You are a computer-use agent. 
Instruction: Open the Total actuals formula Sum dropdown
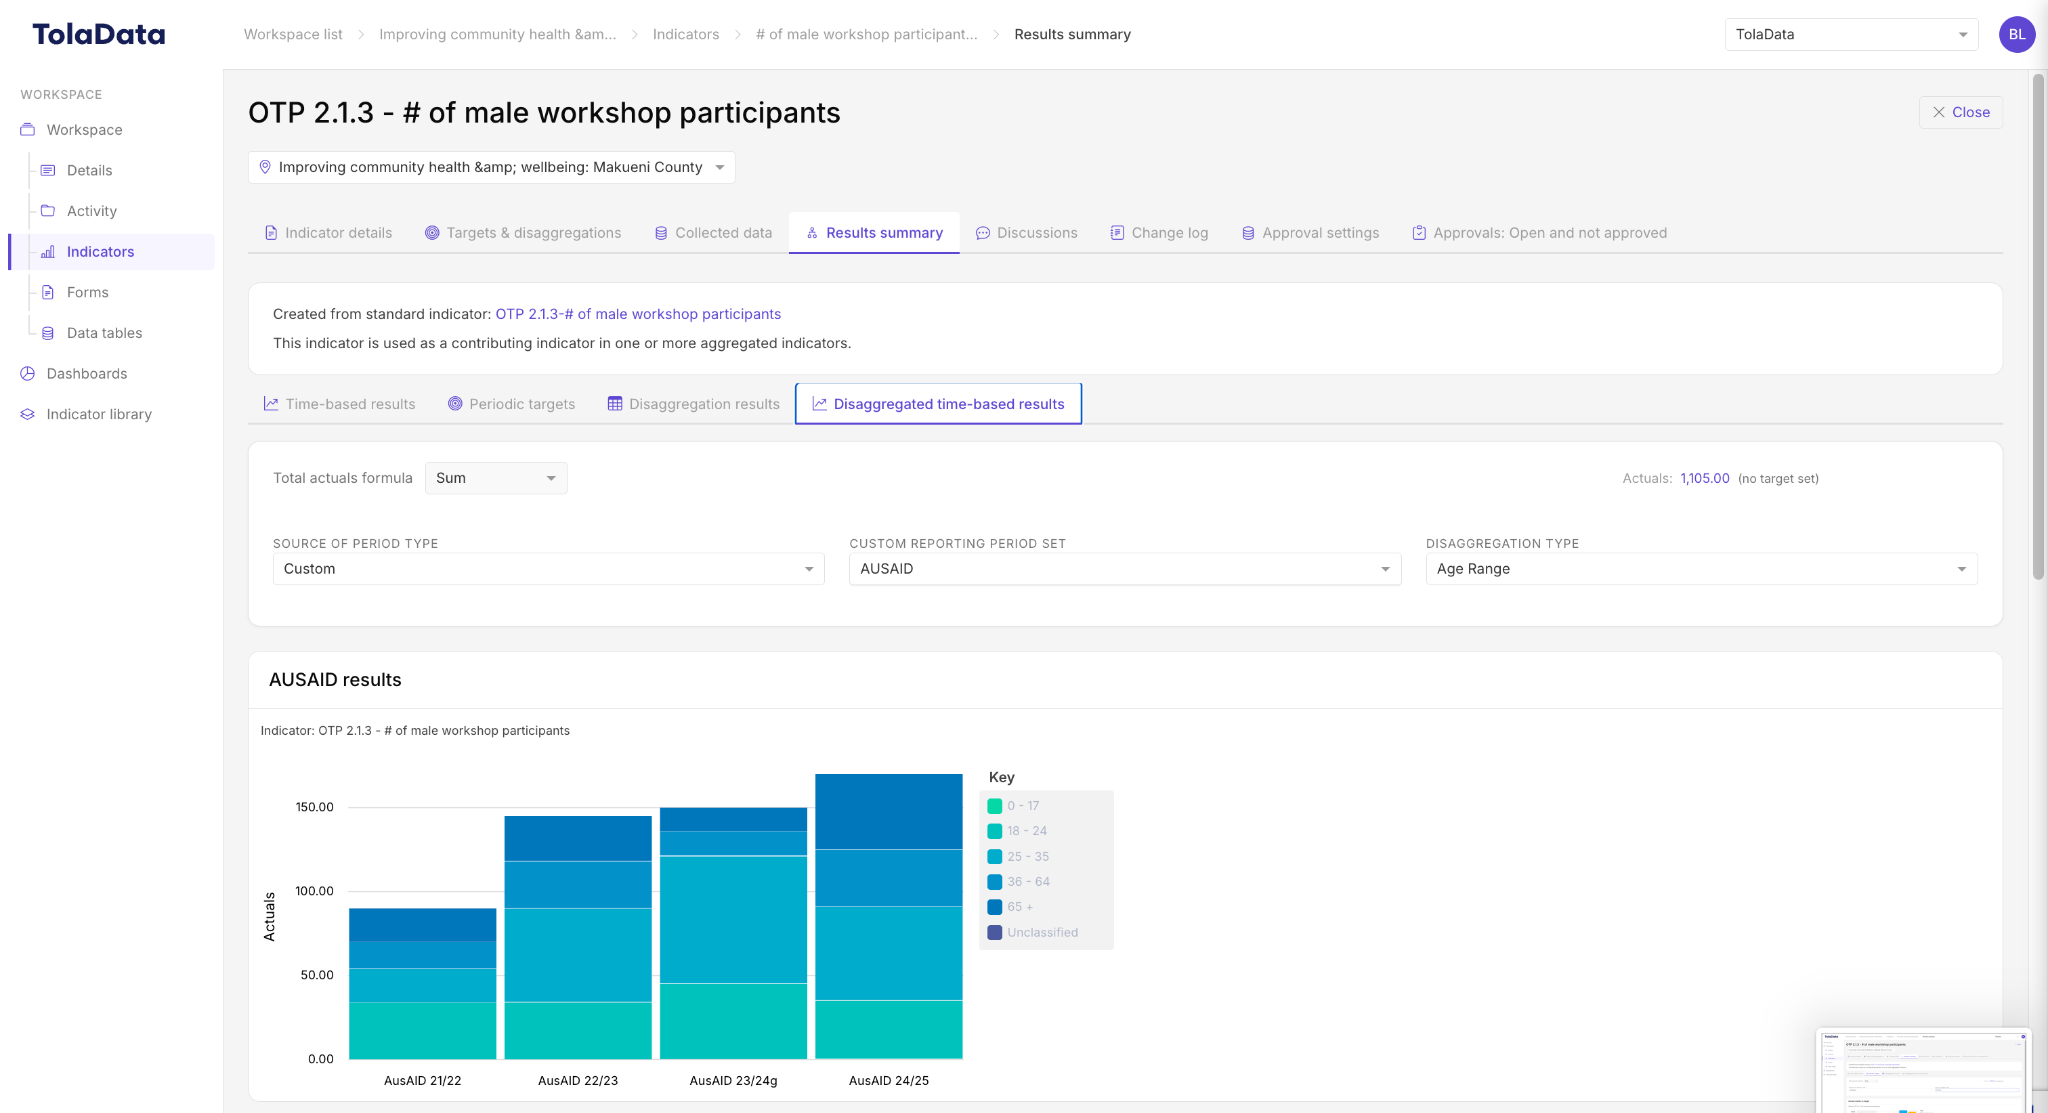[x=496, y=478]
